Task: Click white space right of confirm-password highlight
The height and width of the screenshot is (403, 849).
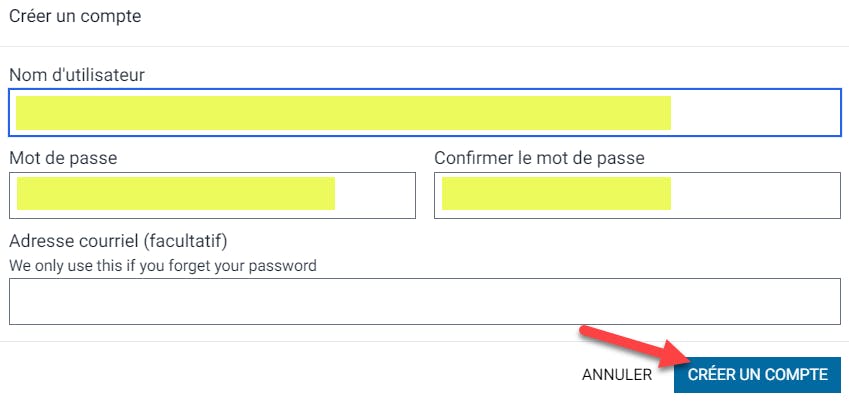Action: coord(754,195)
